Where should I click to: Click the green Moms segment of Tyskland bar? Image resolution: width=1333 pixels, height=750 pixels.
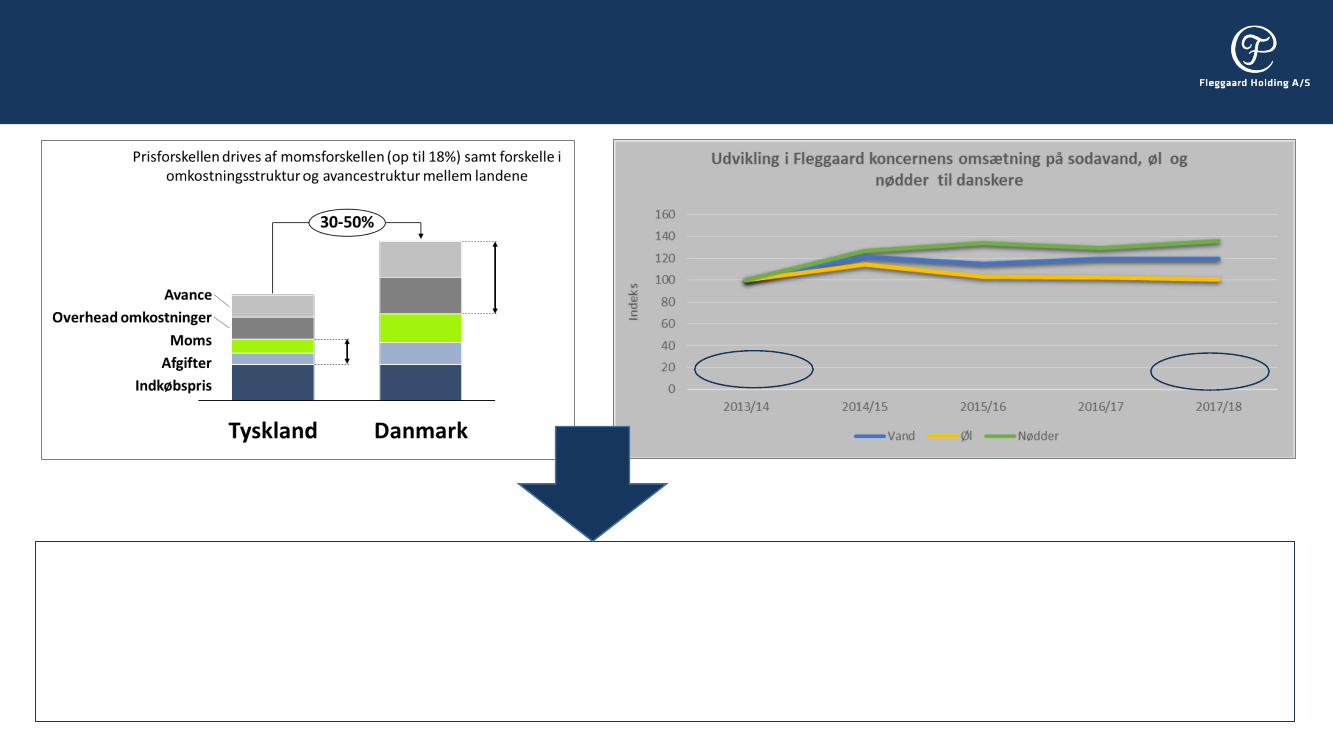pyautogui.click(x=273, y=346)
